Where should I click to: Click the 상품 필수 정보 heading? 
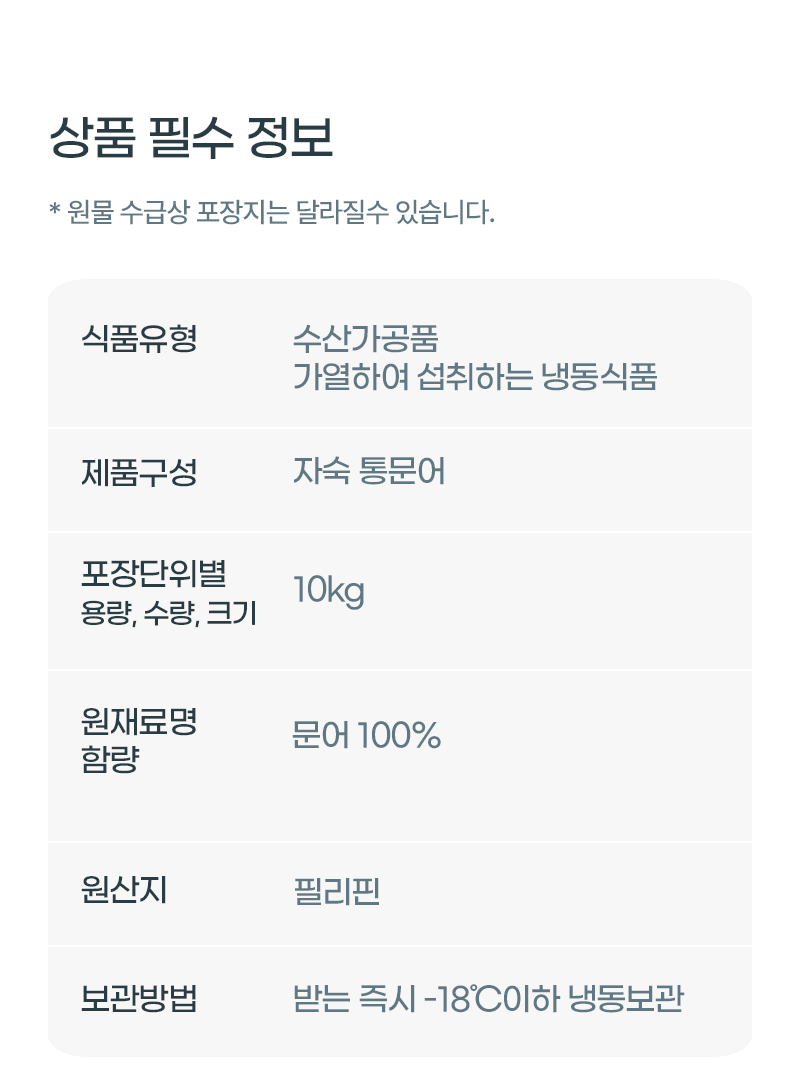pyautogui.click(x=191, y=137)
